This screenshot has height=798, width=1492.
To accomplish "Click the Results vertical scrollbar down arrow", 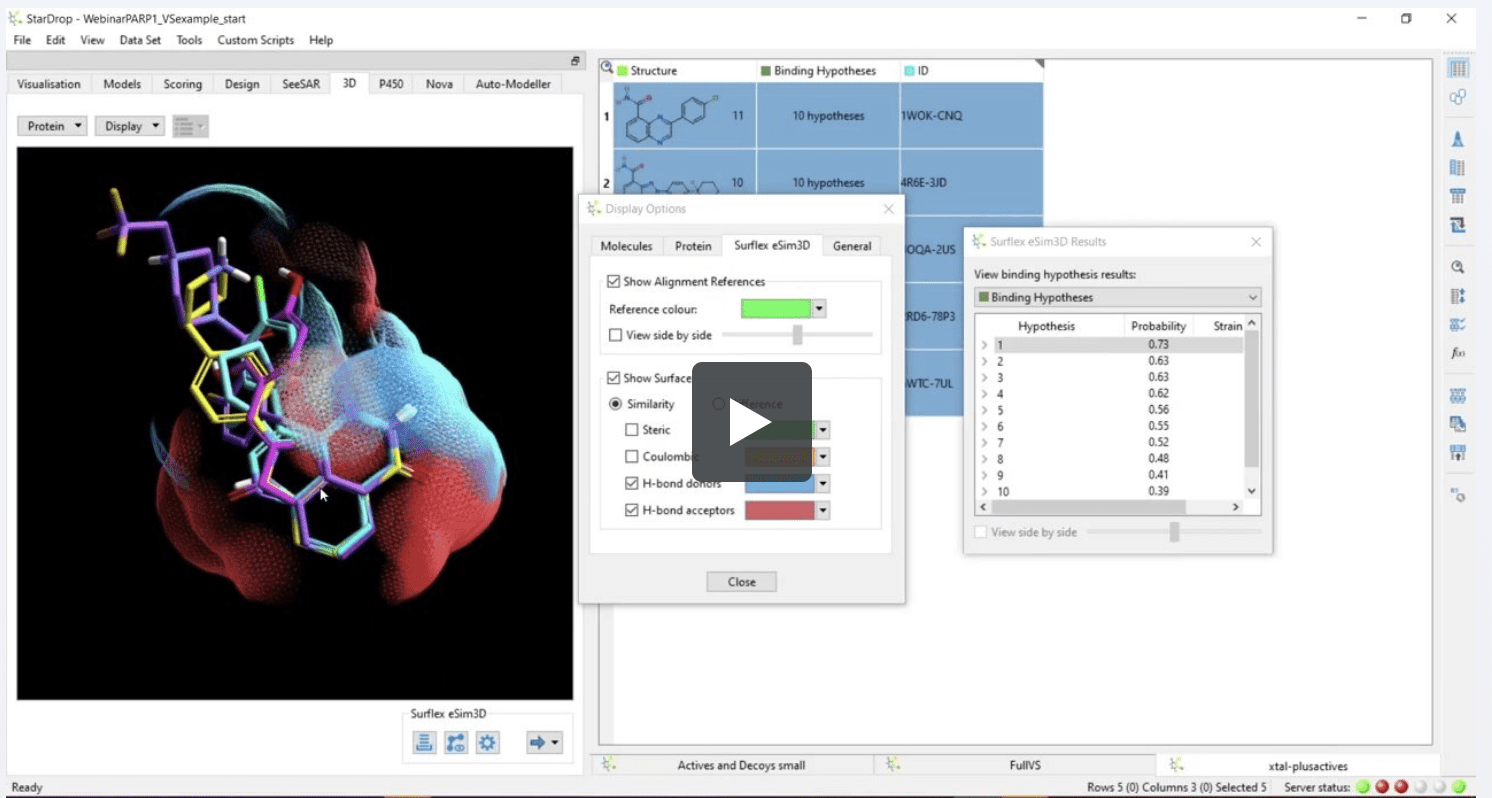I will (1252, 491).
